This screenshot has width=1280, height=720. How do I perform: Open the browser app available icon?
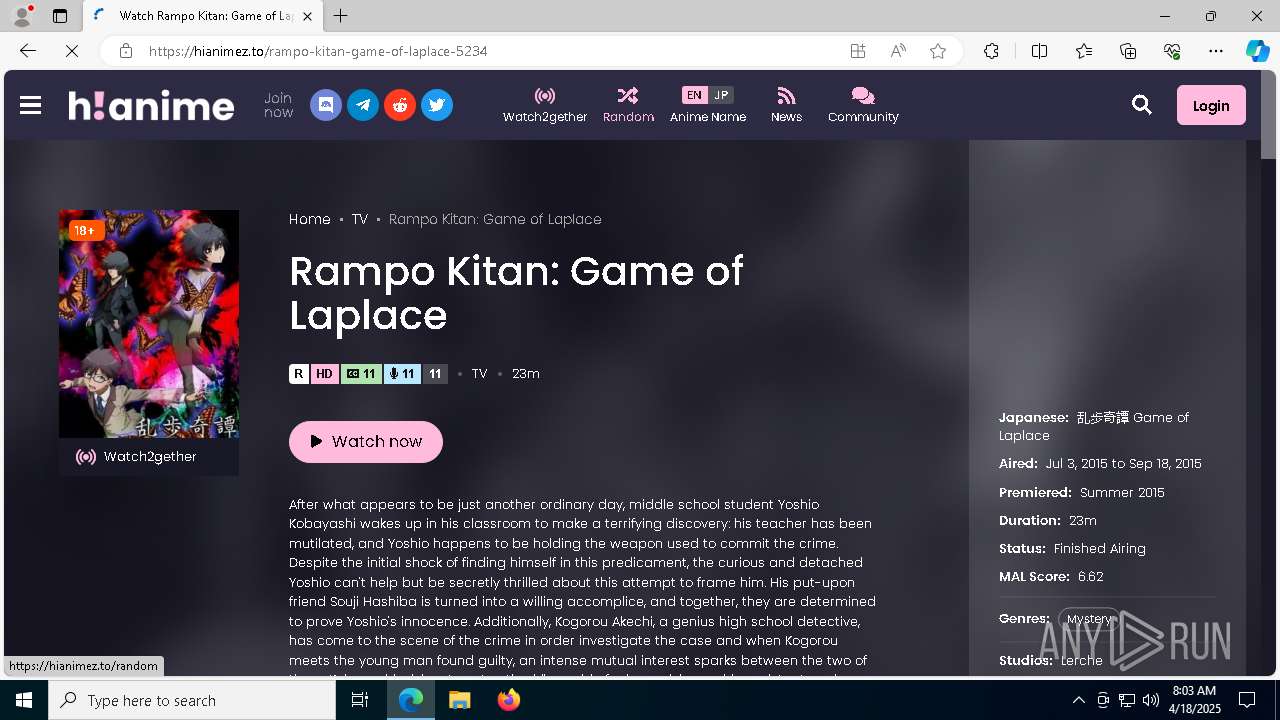point(858,51)
